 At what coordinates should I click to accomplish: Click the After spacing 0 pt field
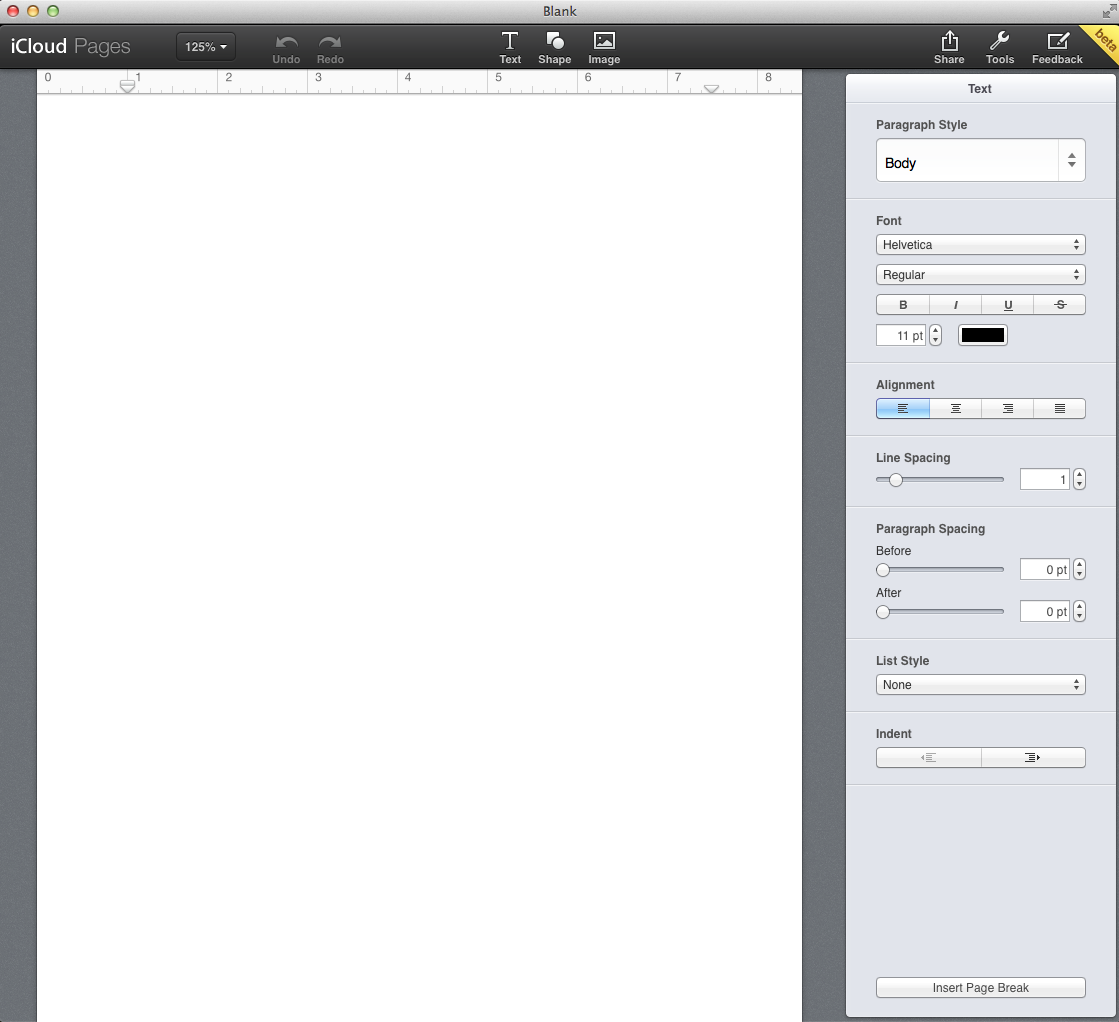point(1045,611)
